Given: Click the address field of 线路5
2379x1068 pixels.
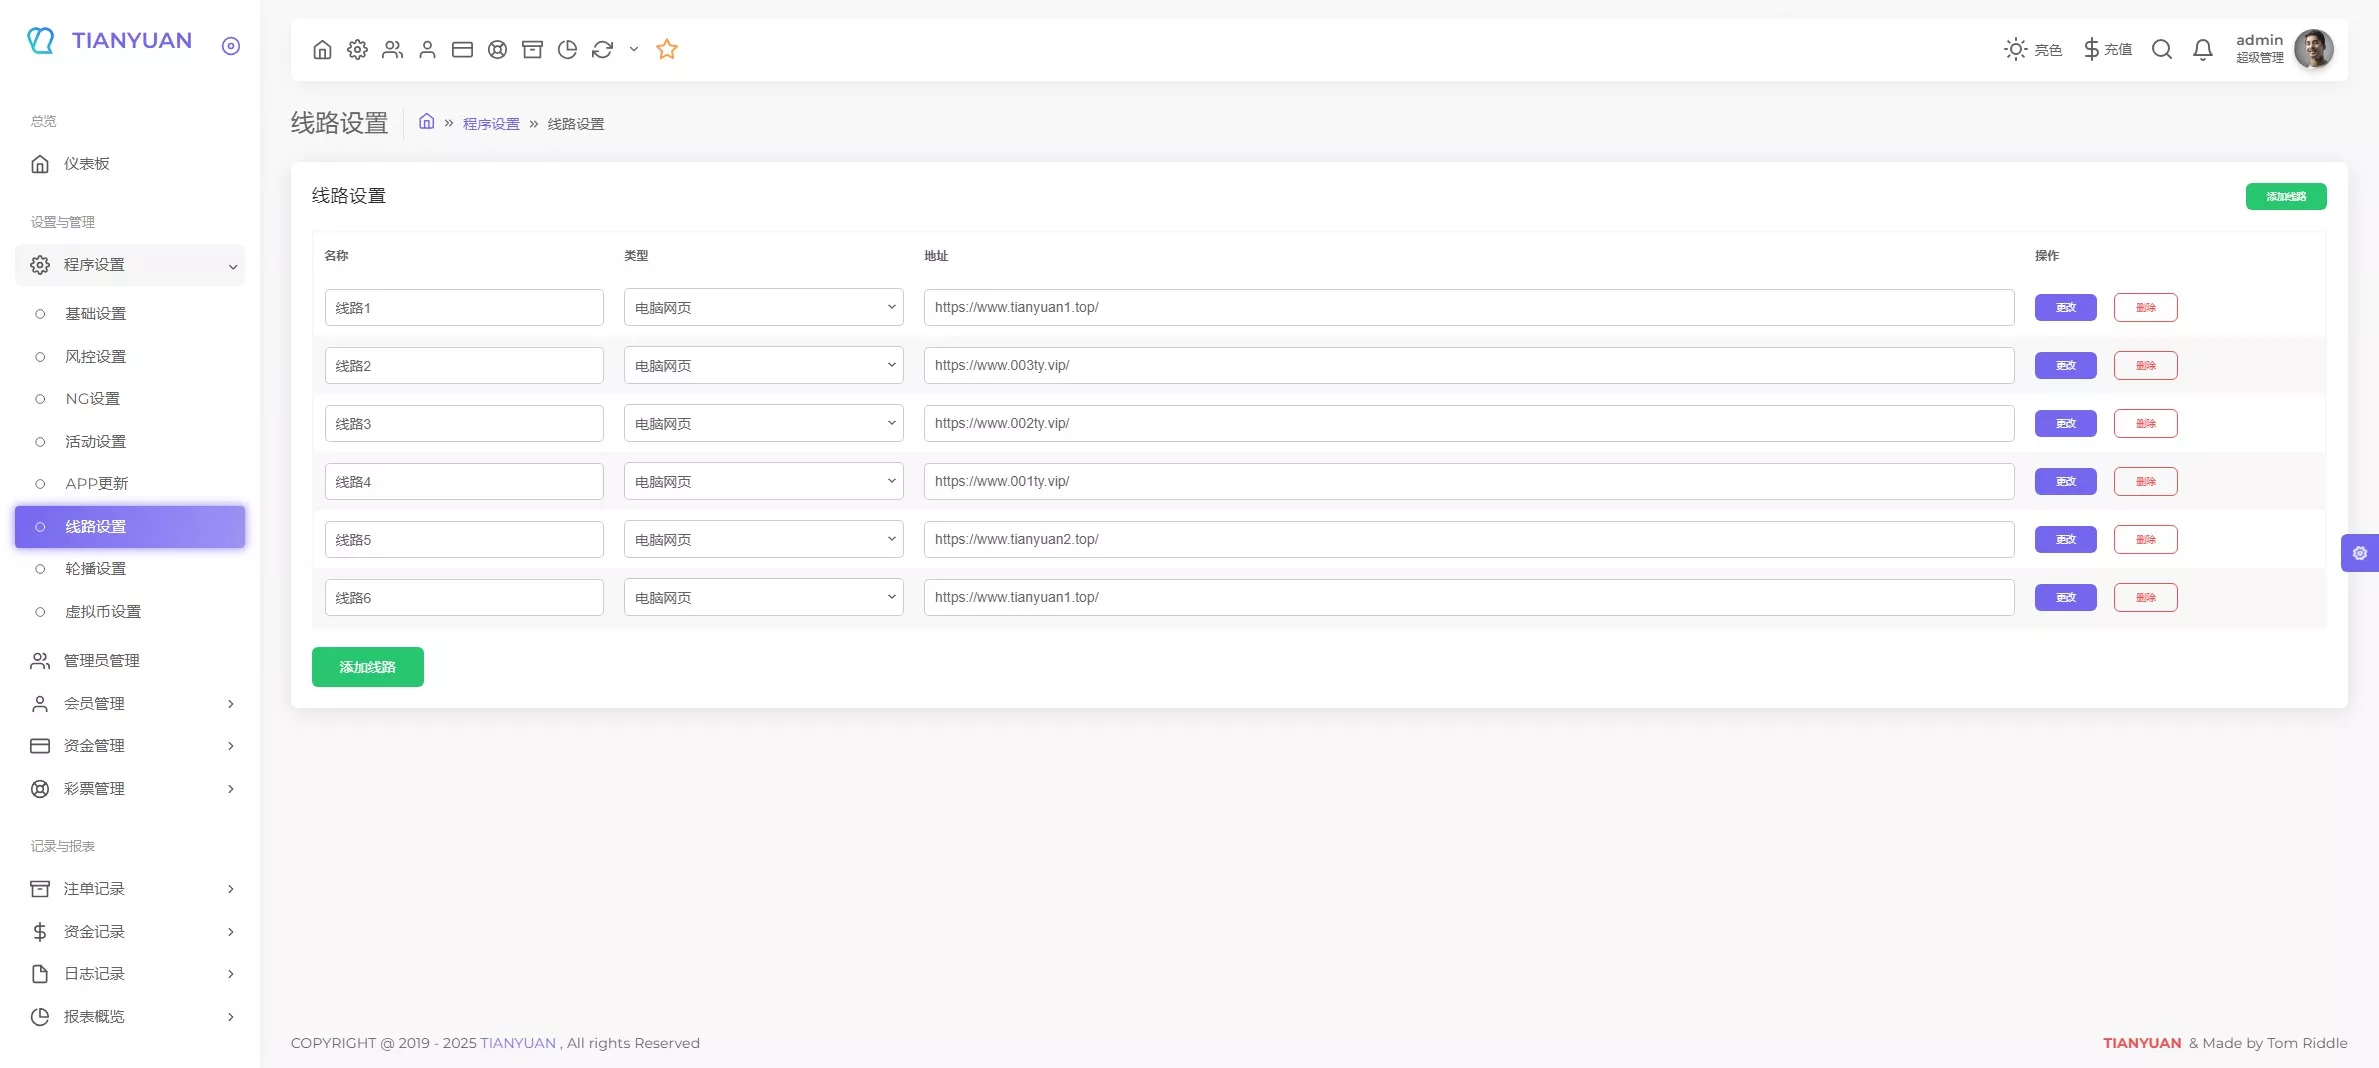Looking at the screenshot, I should [1468, 540].
